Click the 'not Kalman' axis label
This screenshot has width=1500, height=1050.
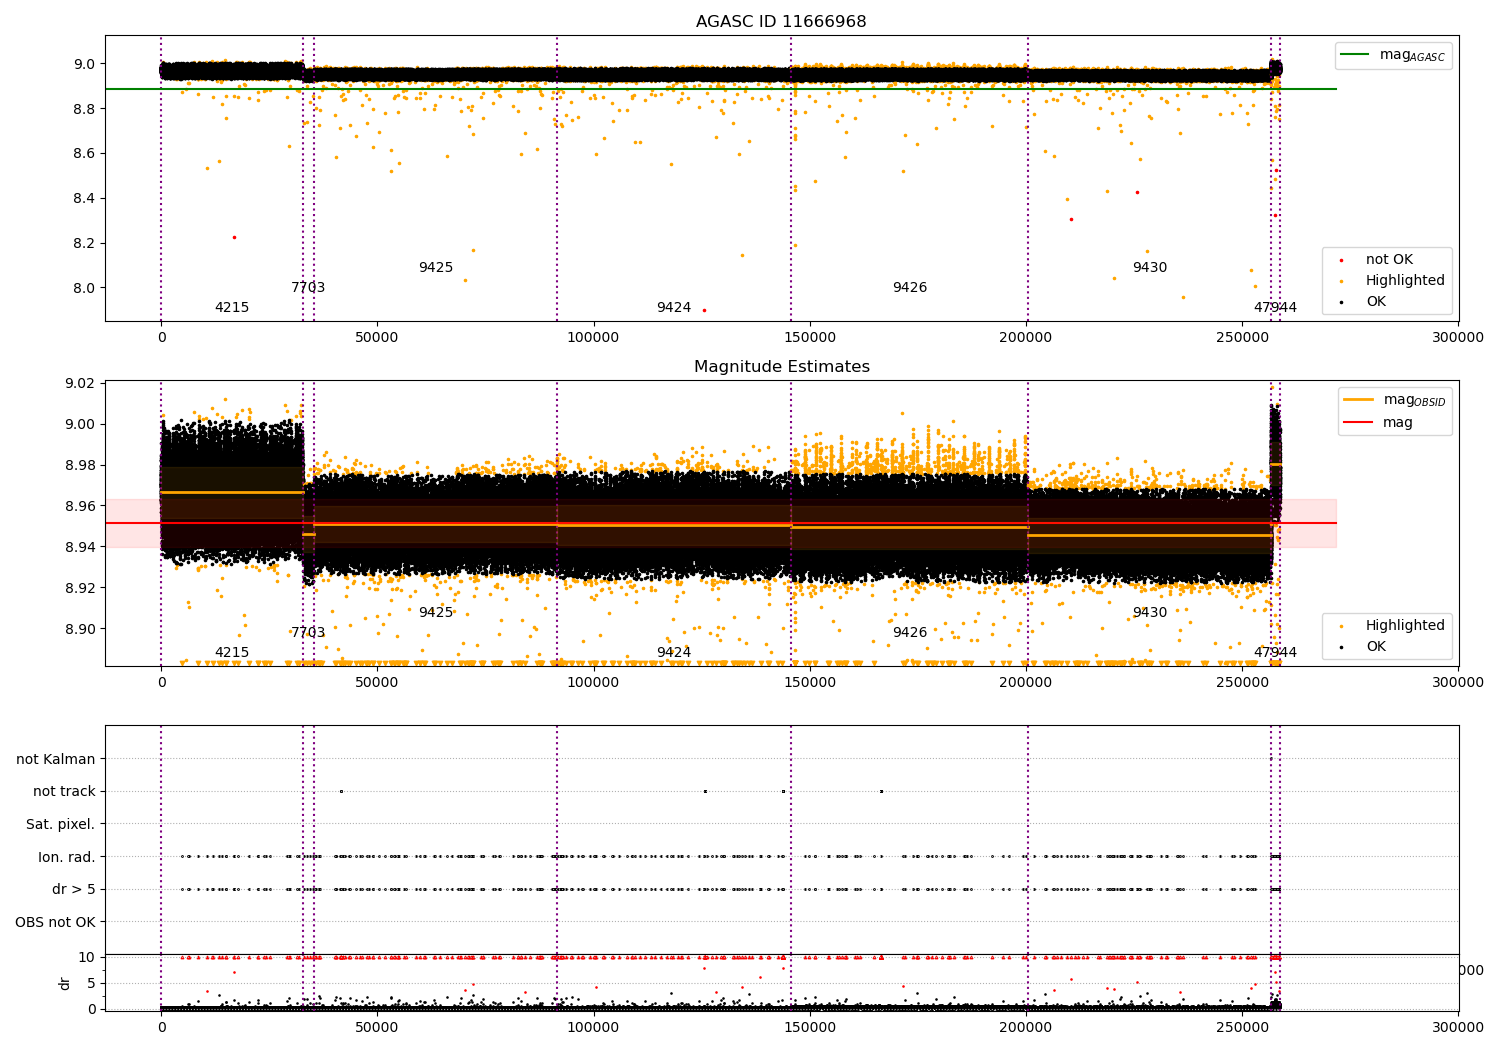[x=56, y=759]
